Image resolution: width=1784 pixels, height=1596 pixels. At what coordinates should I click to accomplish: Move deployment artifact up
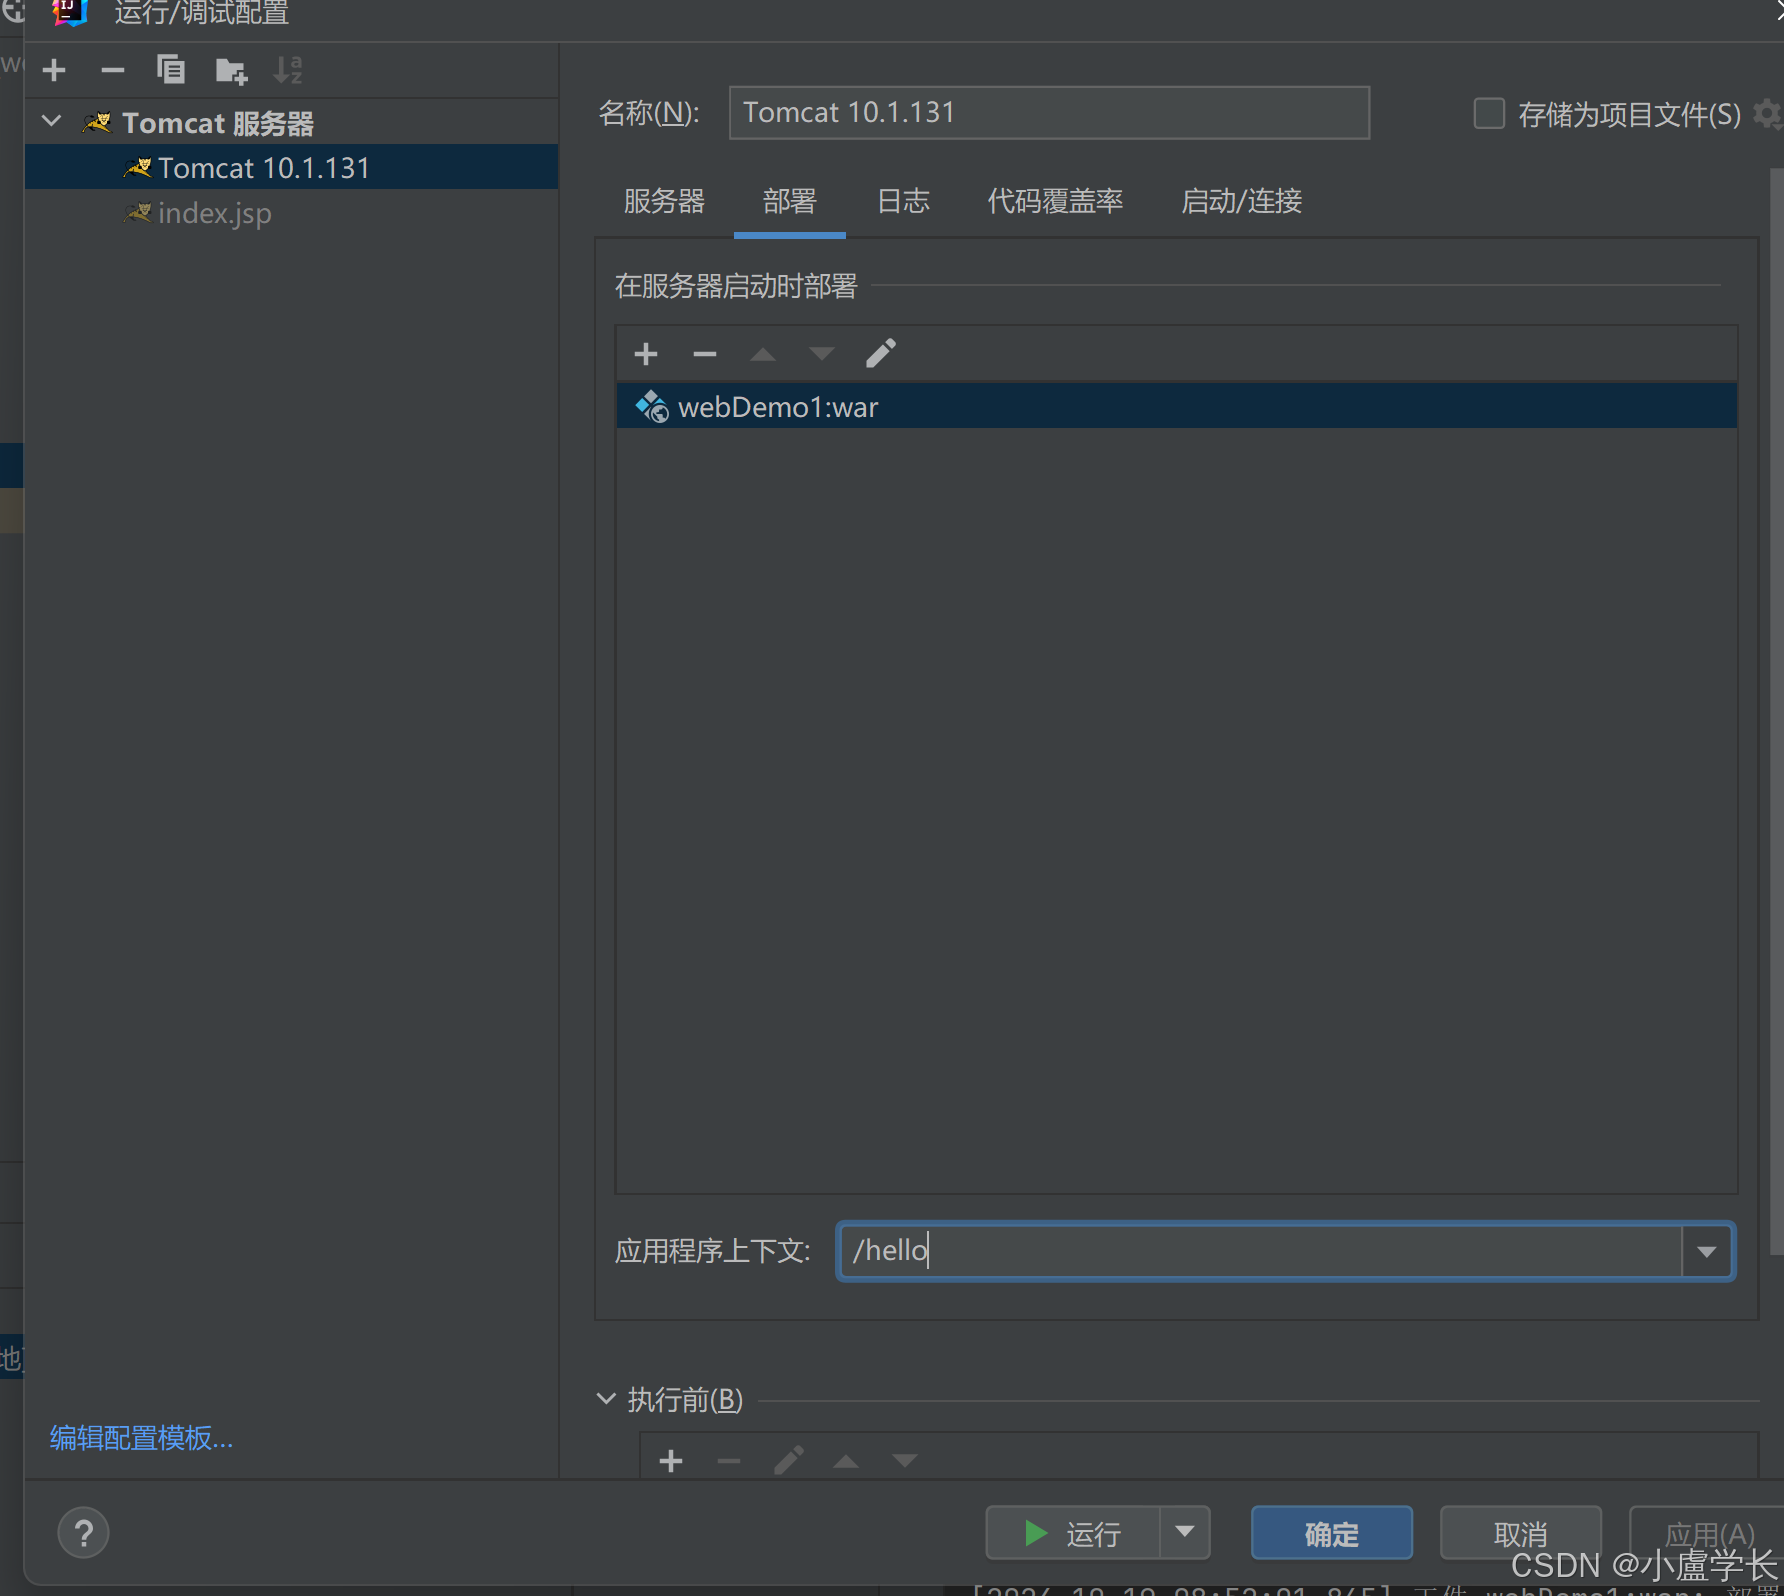tap(763, 354)
